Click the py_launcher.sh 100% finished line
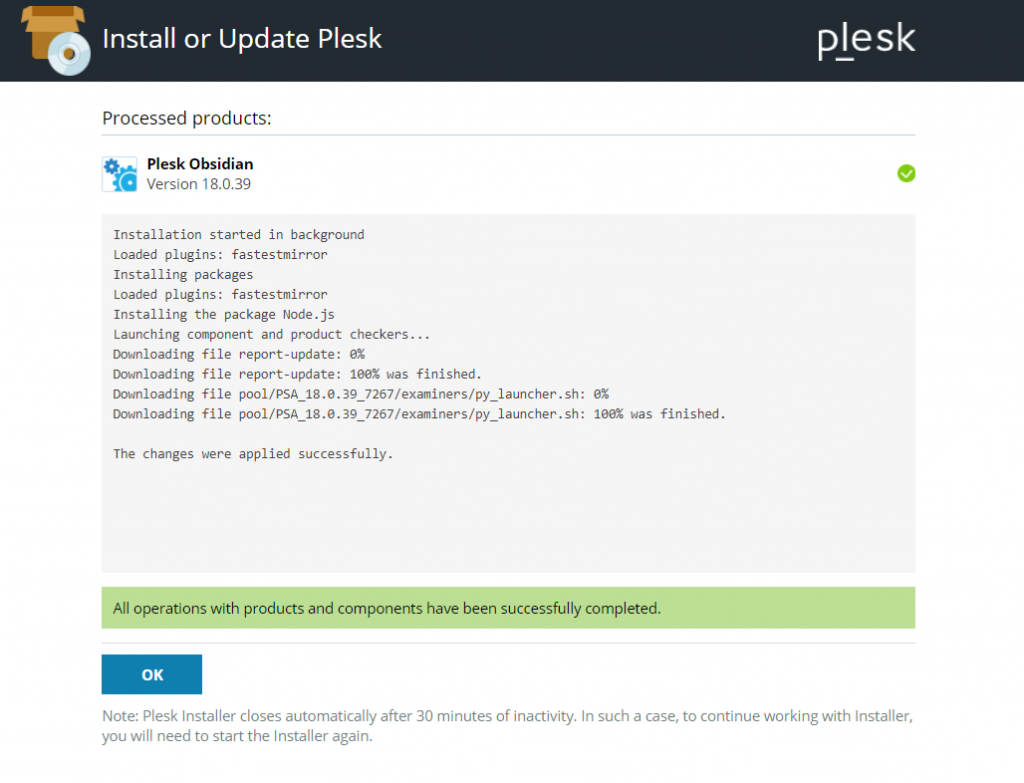1024x783 pixels. tap(419, 414)
